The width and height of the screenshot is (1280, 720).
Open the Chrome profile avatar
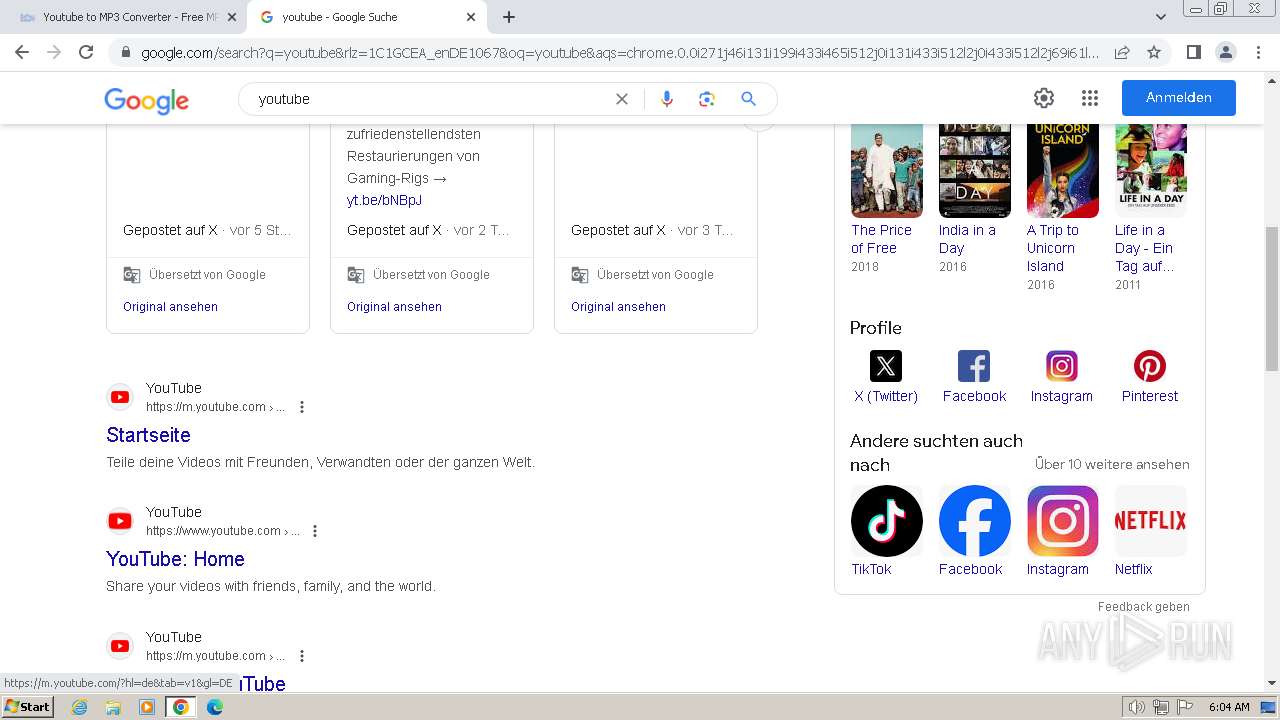1225,52
